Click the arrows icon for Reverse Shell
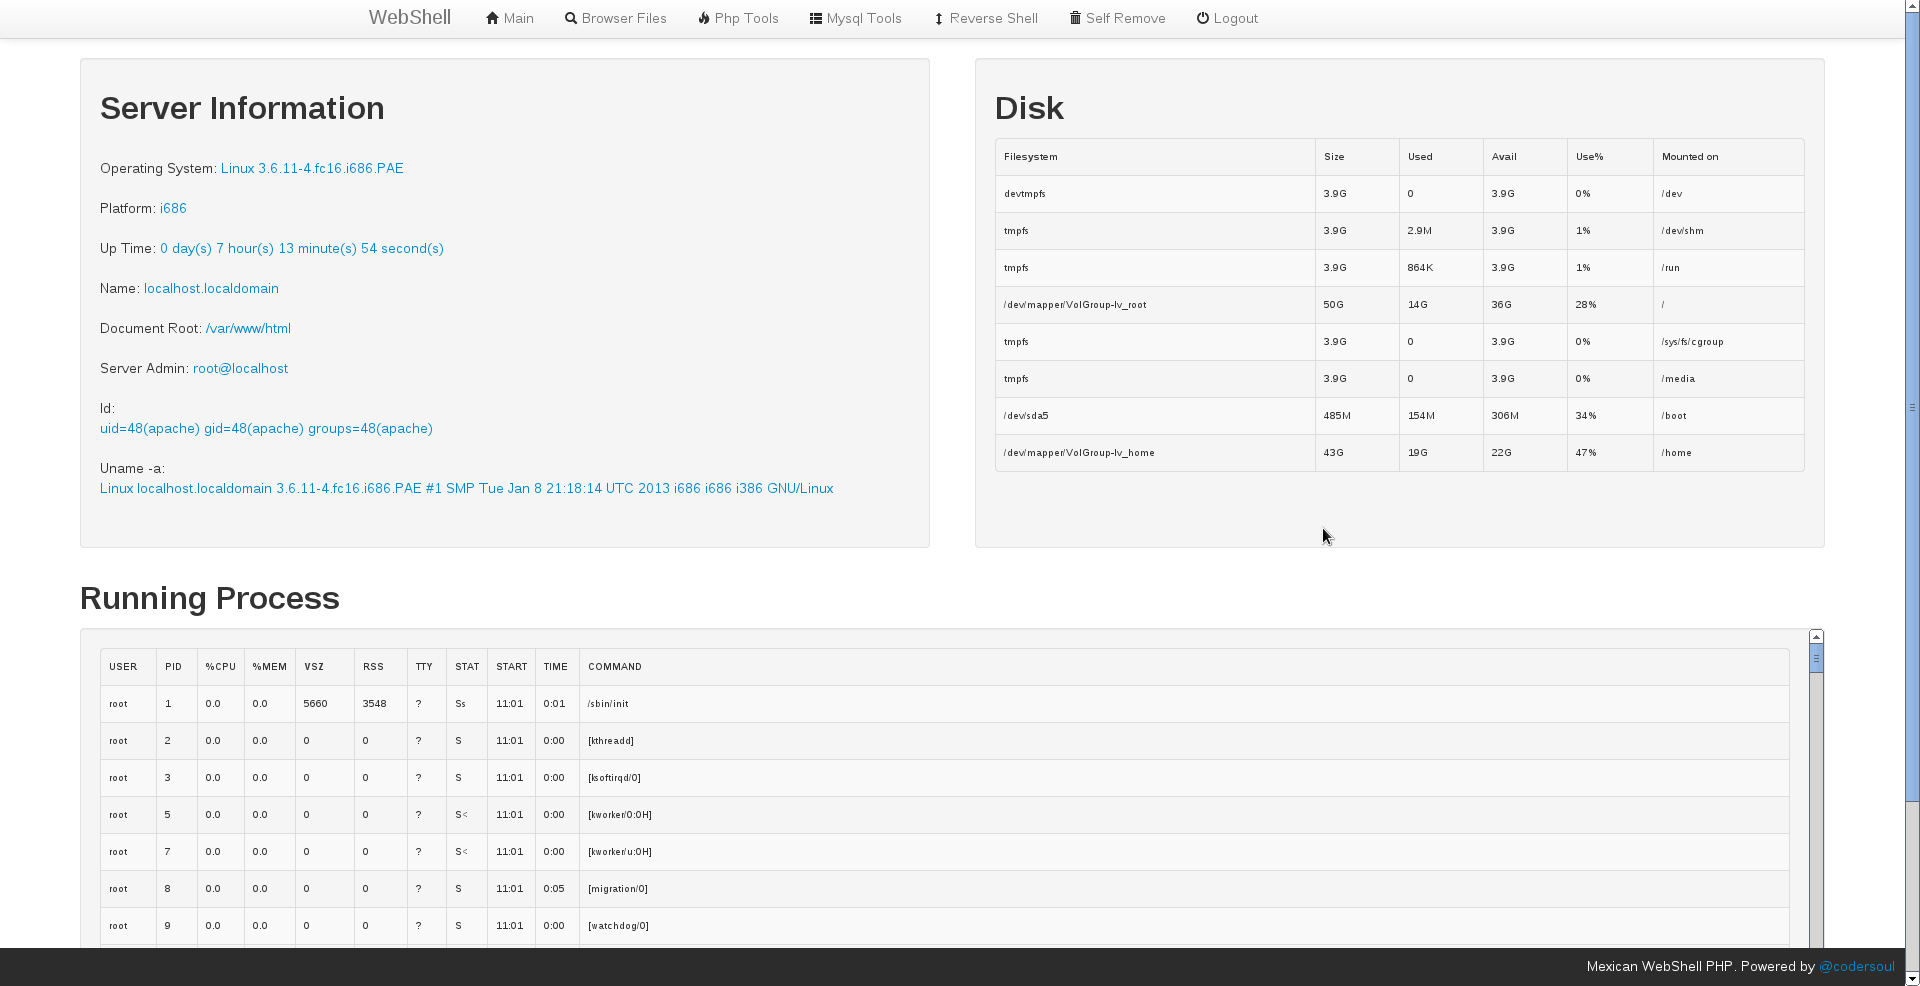 point(939,19)
